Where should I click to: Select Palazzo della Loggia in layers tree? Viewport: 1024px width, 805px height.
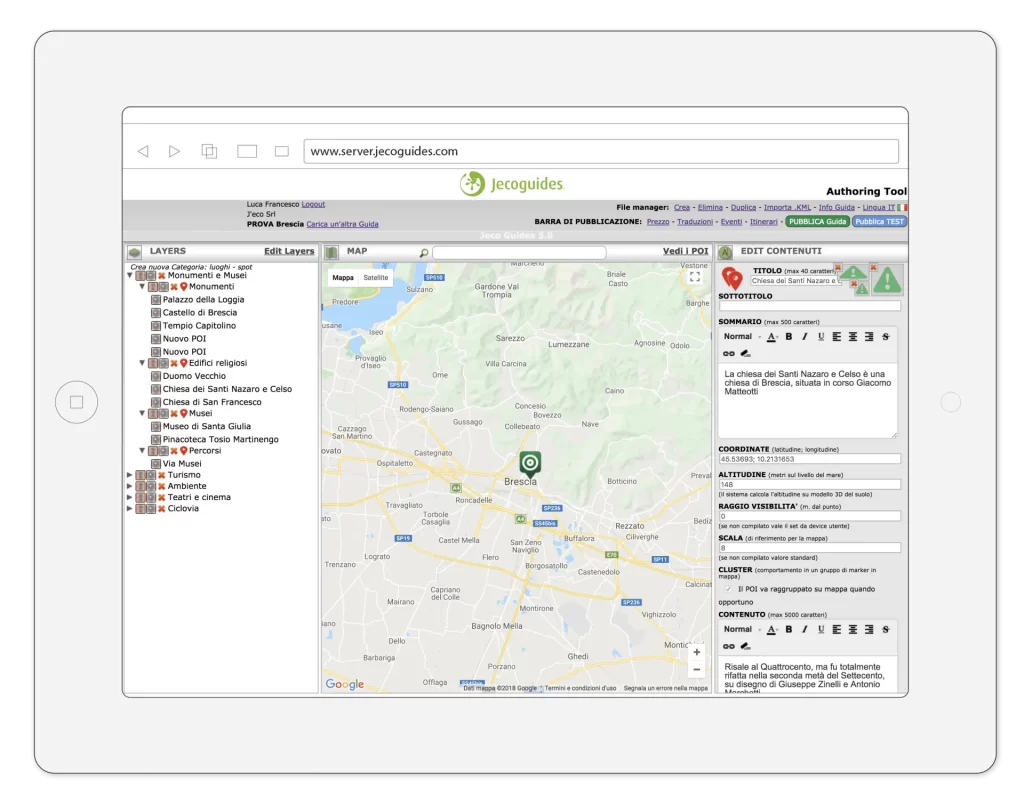click(x=203, y=299)
